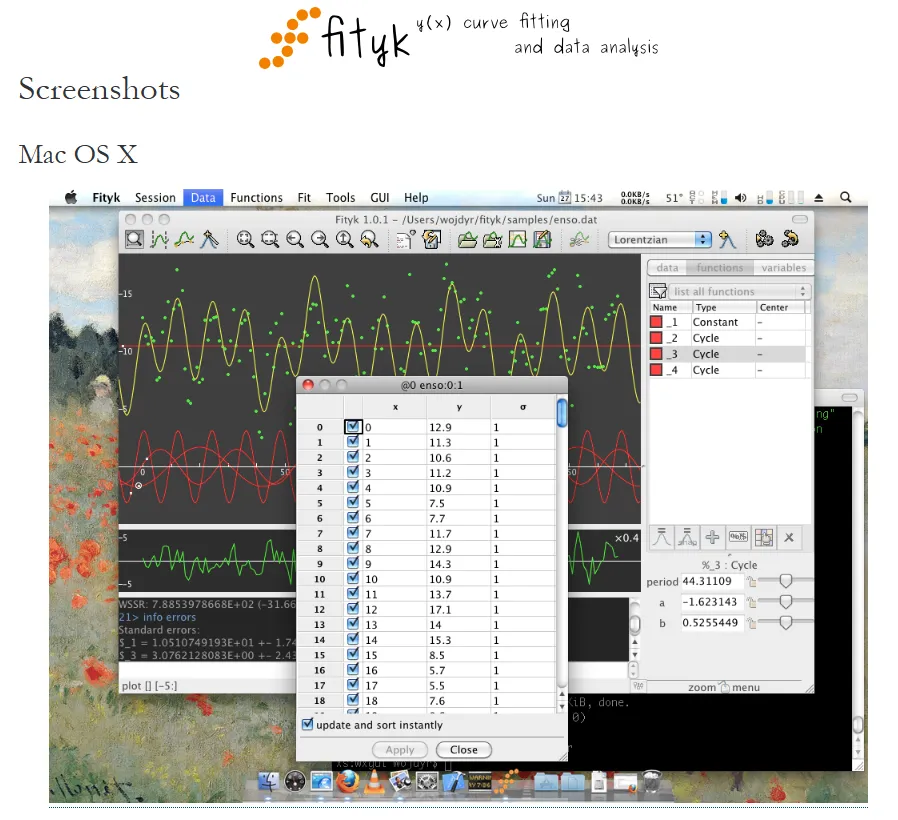Click the colored grid pointer icon
898x820 pixels.
pyautogui.click(x=763, y=537)
